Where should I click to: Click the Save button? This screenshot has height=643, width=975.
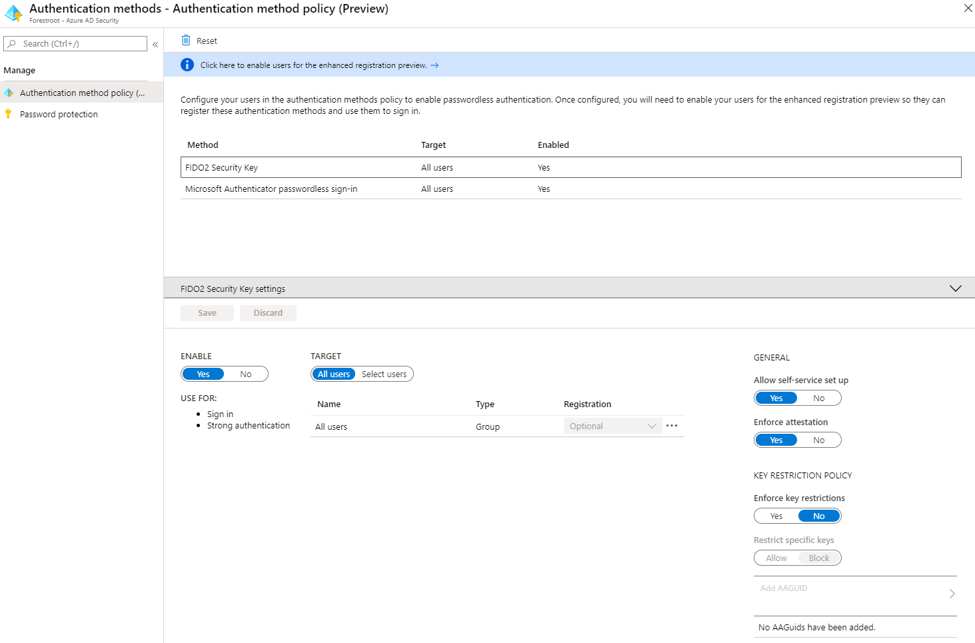pyautogui.click(x=207, y=313)
